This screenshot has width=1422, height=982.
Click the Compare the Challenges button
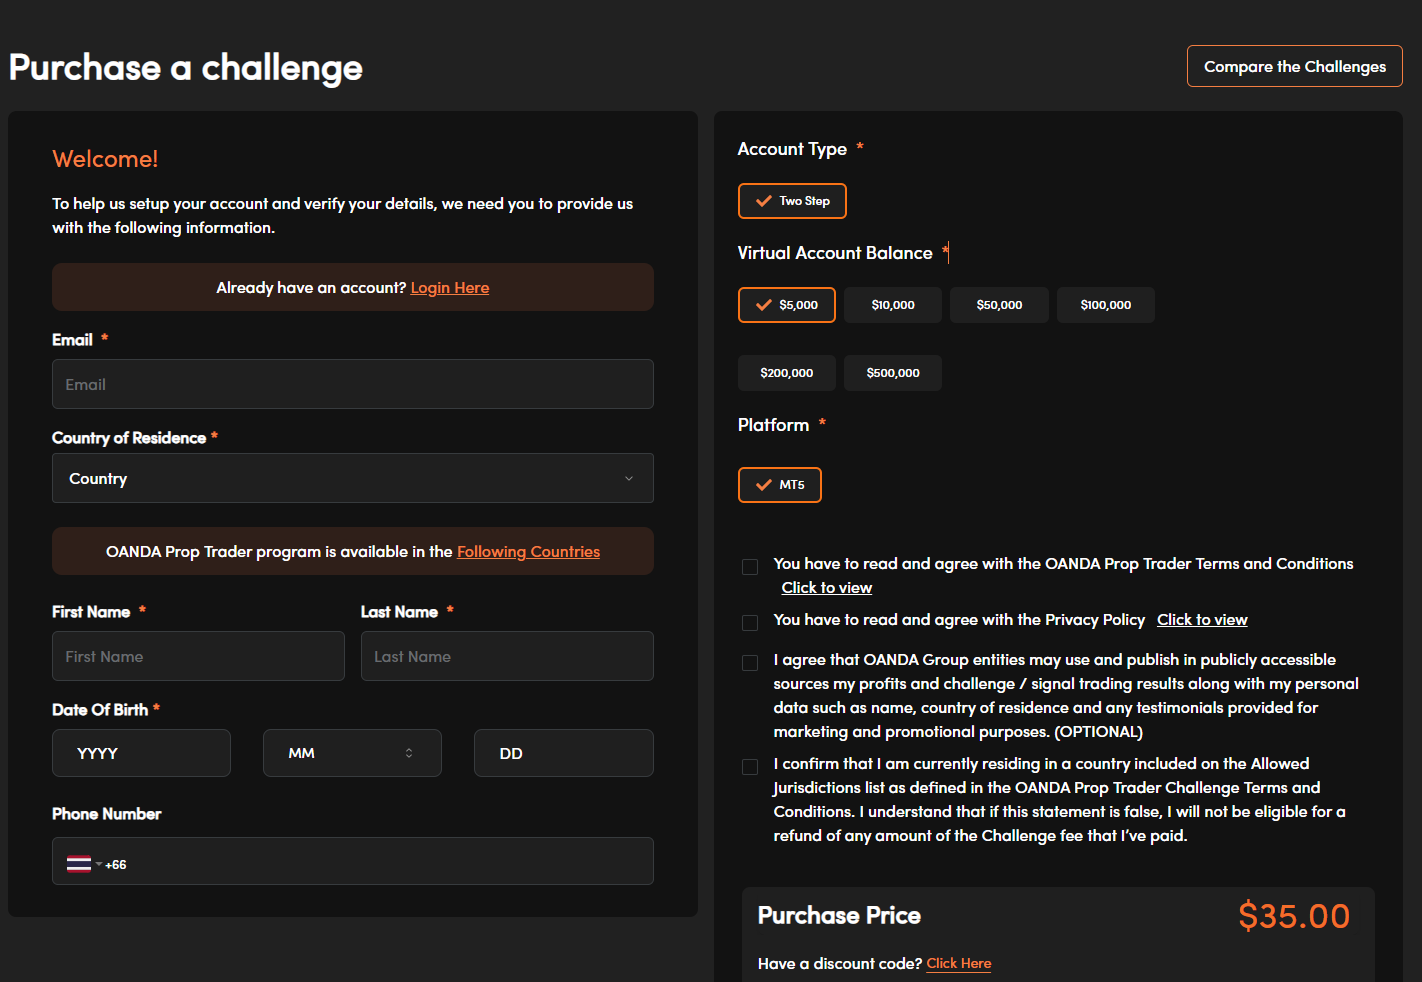1294,66
